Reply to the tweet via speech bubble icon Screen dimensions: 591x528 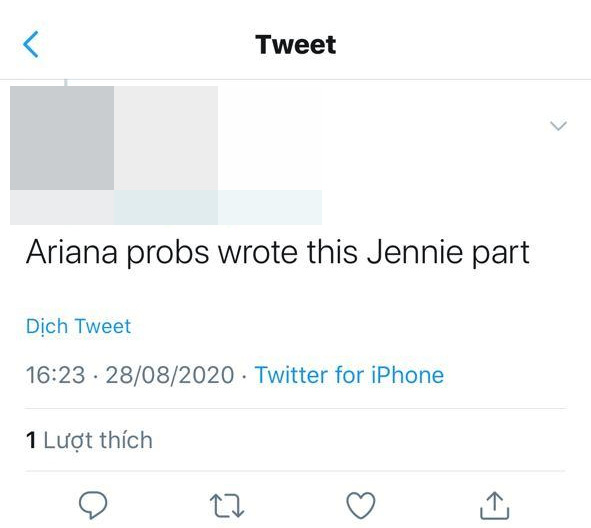coord(93,505)
